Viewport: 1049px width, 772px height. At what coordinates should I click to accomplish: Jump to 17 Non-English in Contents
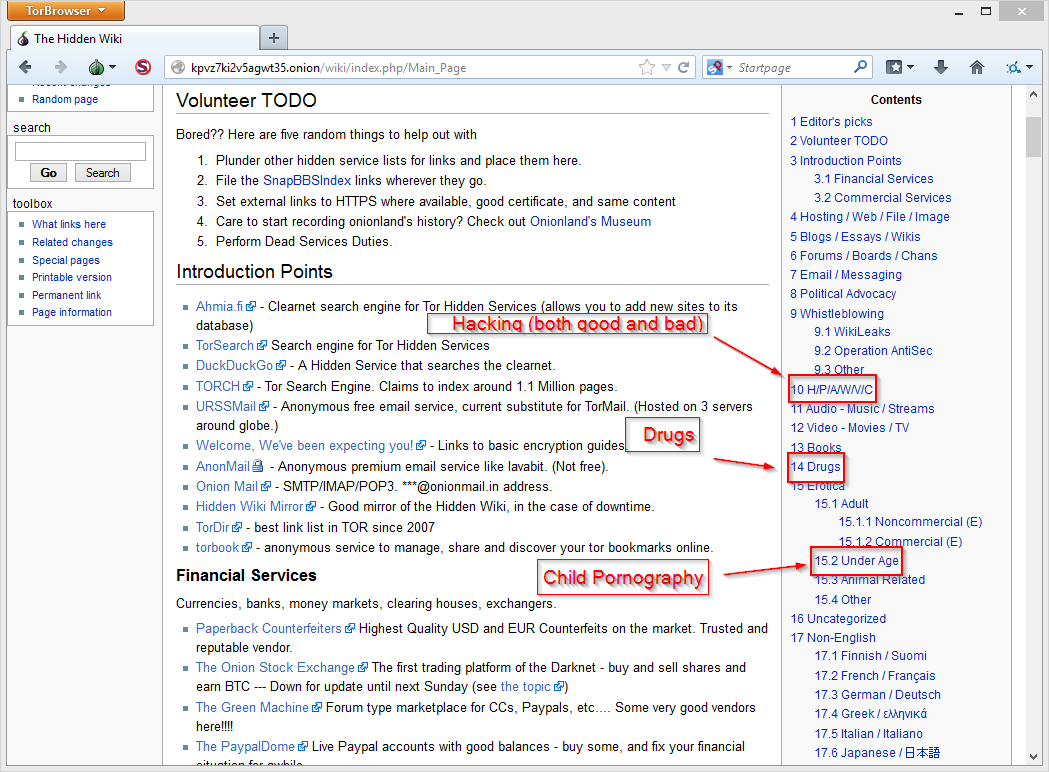point(833,638)
